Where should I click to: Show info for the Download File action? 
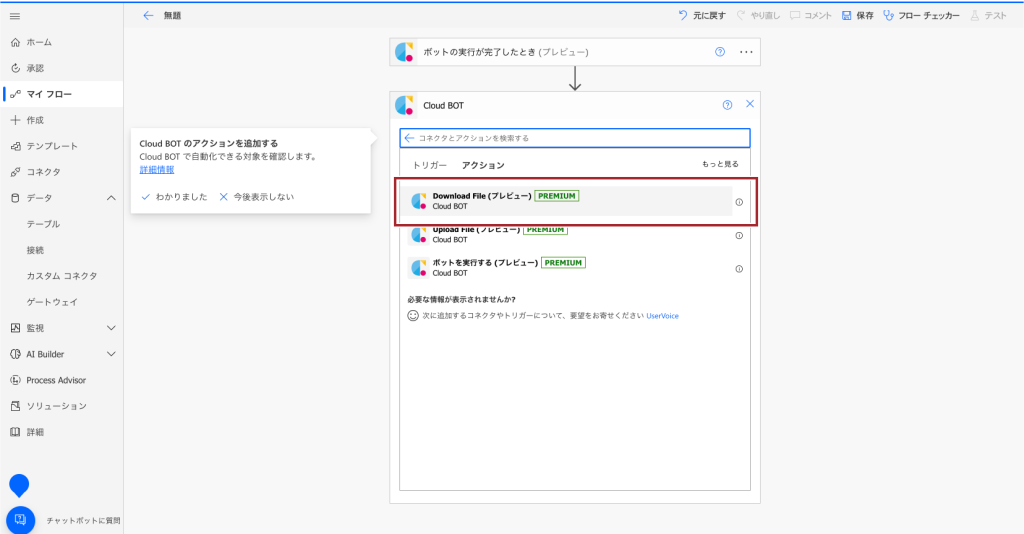tap(739, 202)
